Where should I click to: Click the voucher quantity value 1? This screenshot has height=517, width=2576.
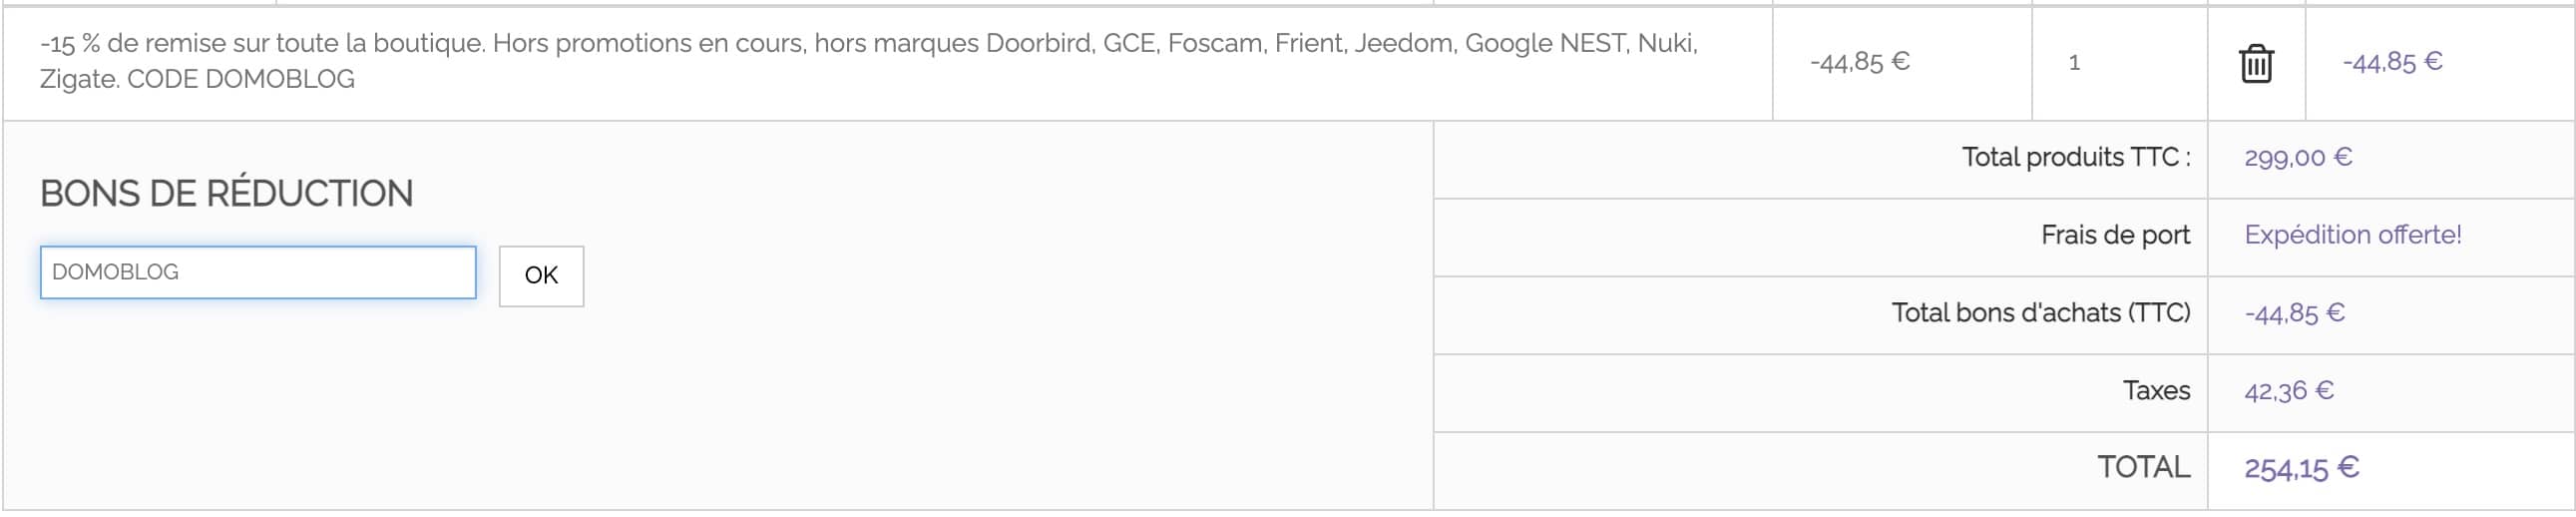point(2074,62)
